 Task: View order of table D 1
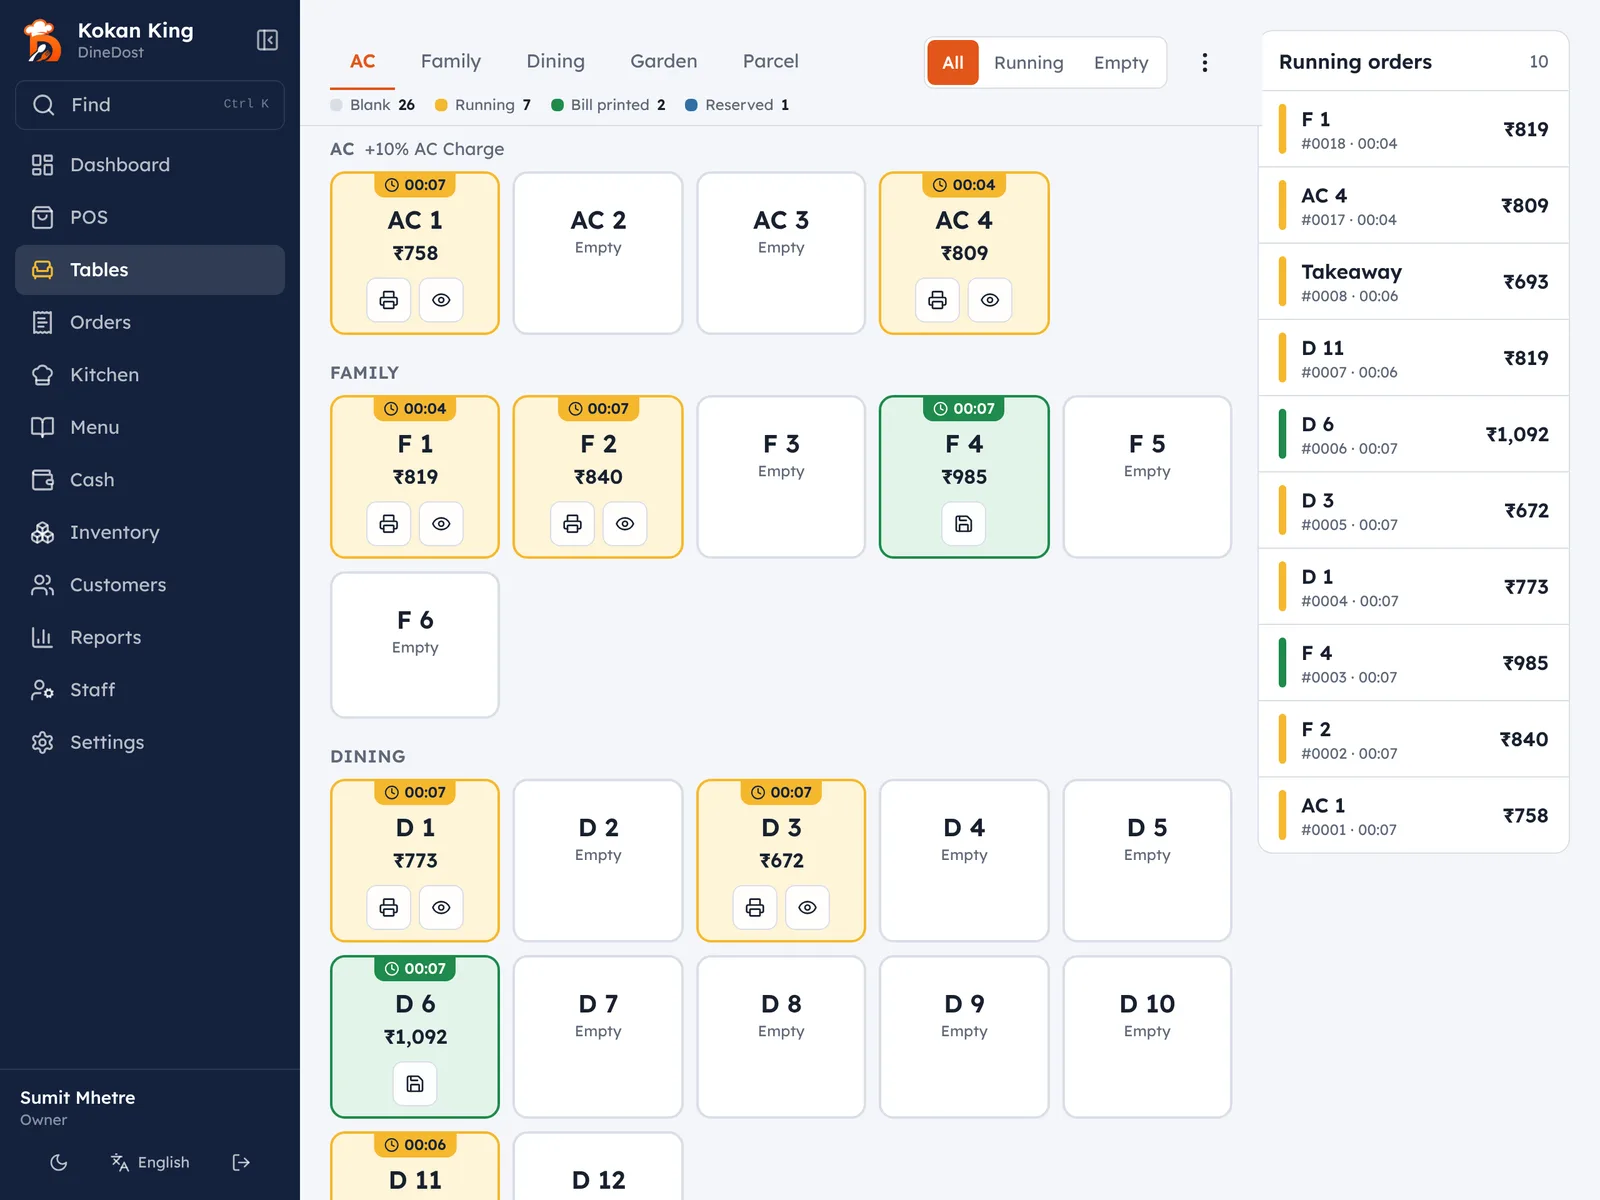tap(441, 908)
